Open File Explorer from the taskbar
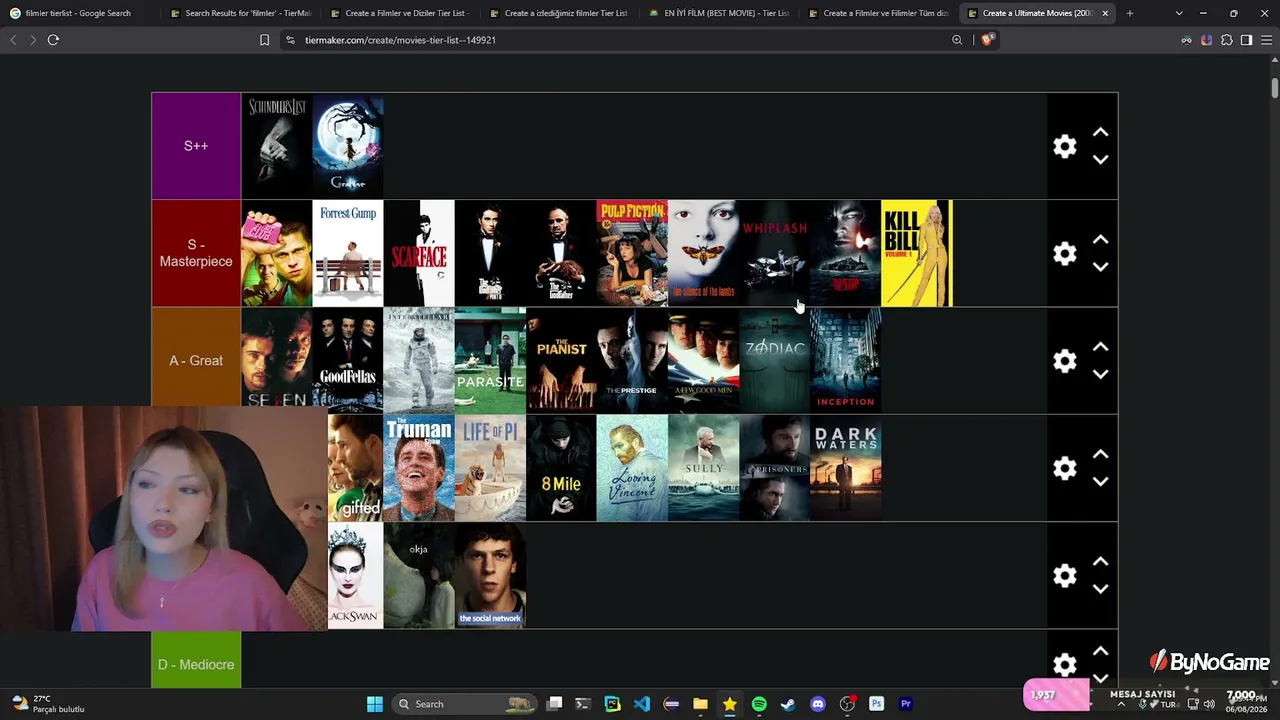 pos(700,704)
